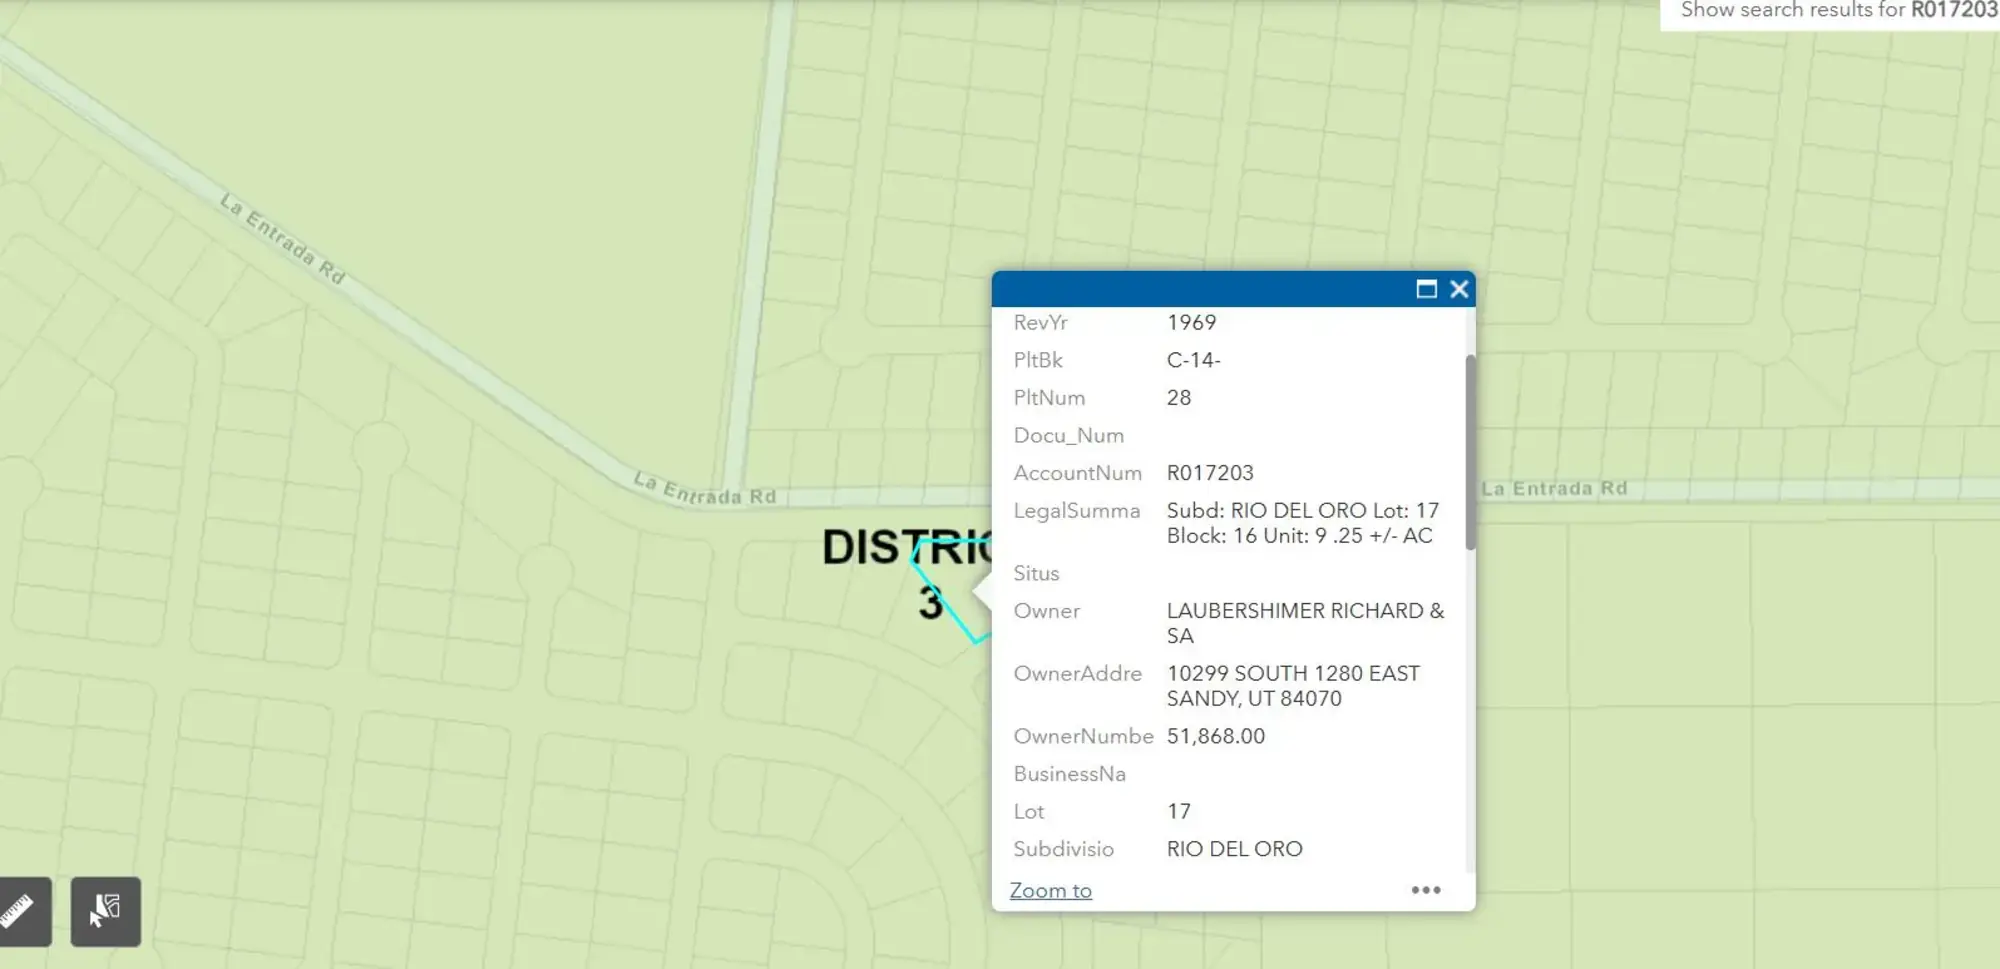Viewport: 2000px width, 969px height.
Task: Click the RIO DEL ORO subdivision value
Action: pos(1234,849)
